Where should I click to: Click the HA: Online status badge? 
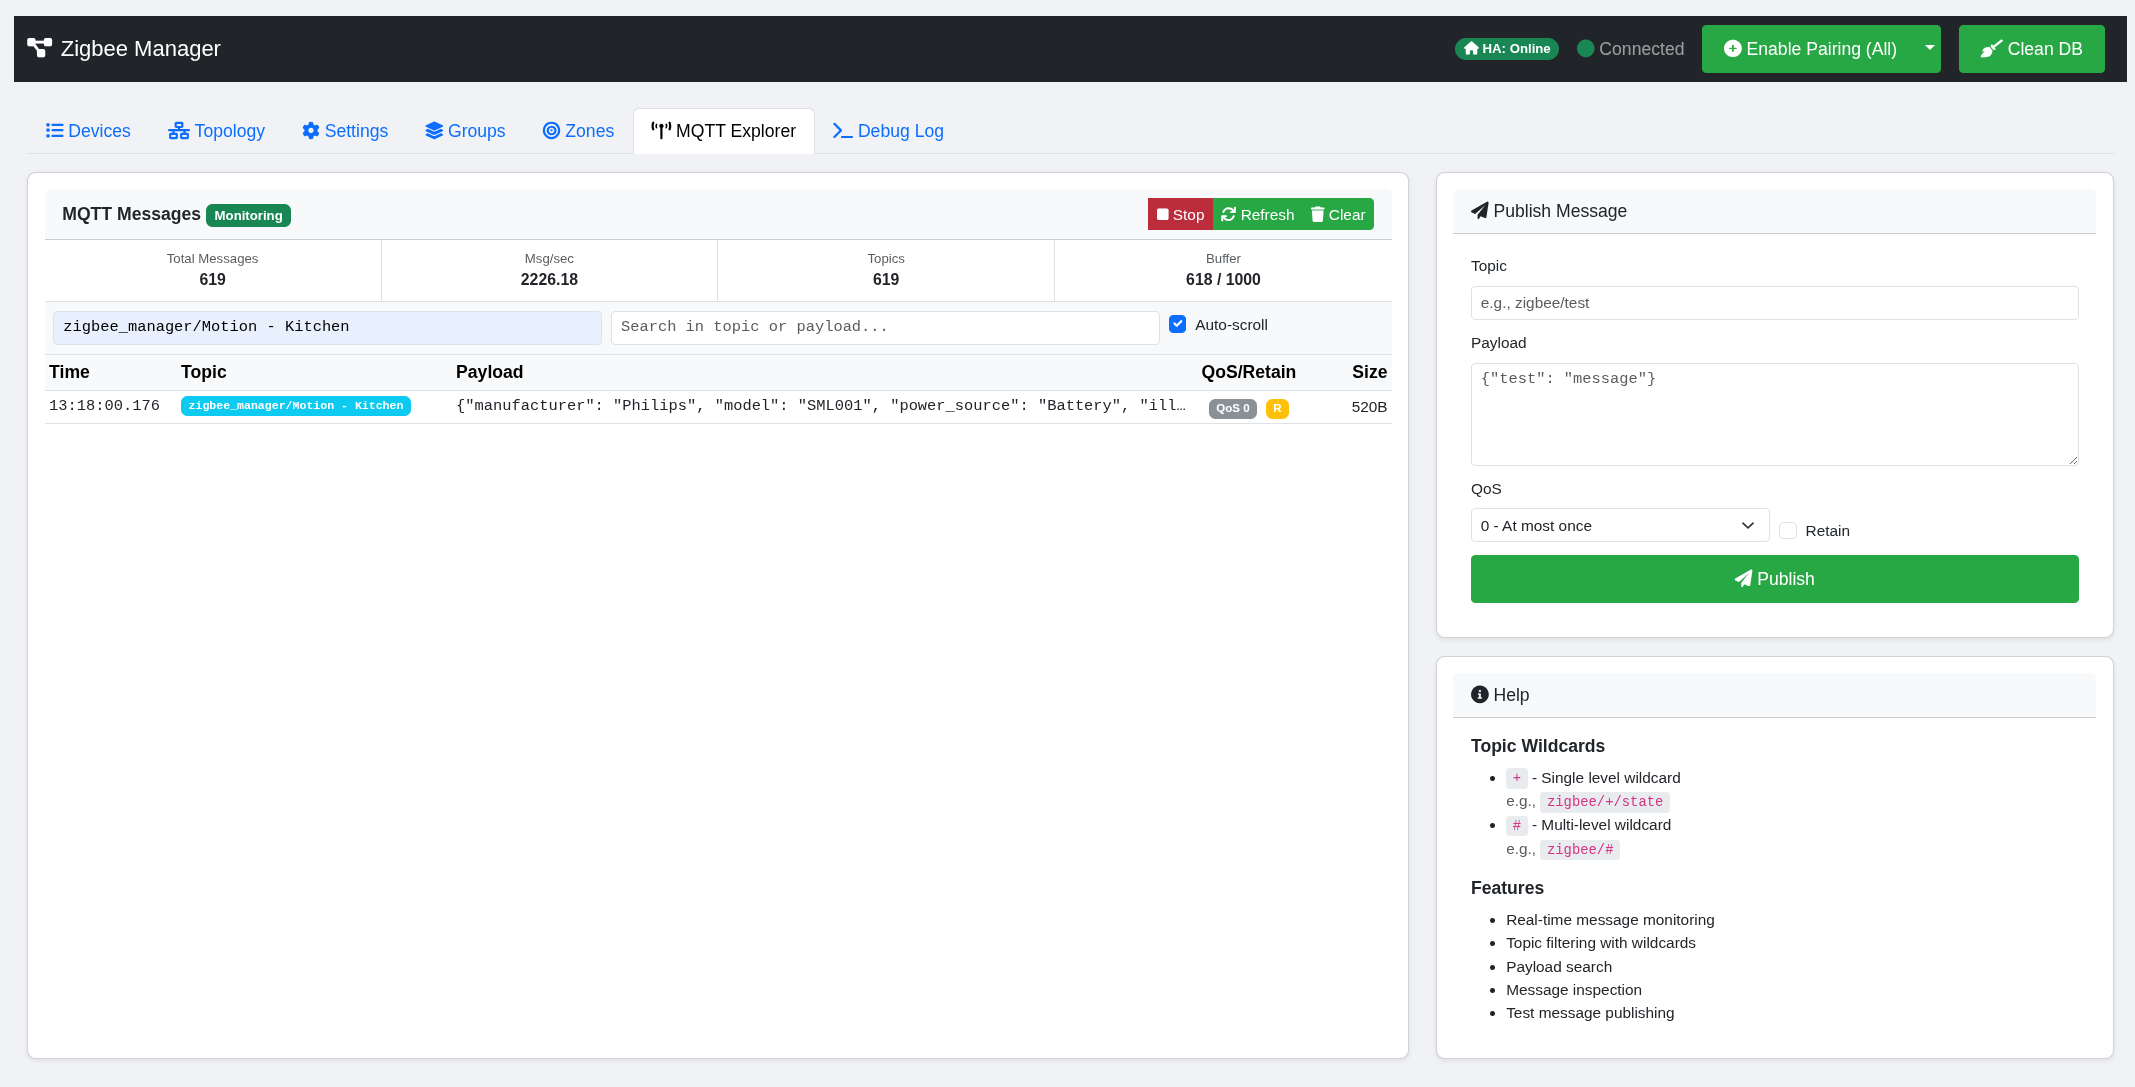click(1506, 49)
